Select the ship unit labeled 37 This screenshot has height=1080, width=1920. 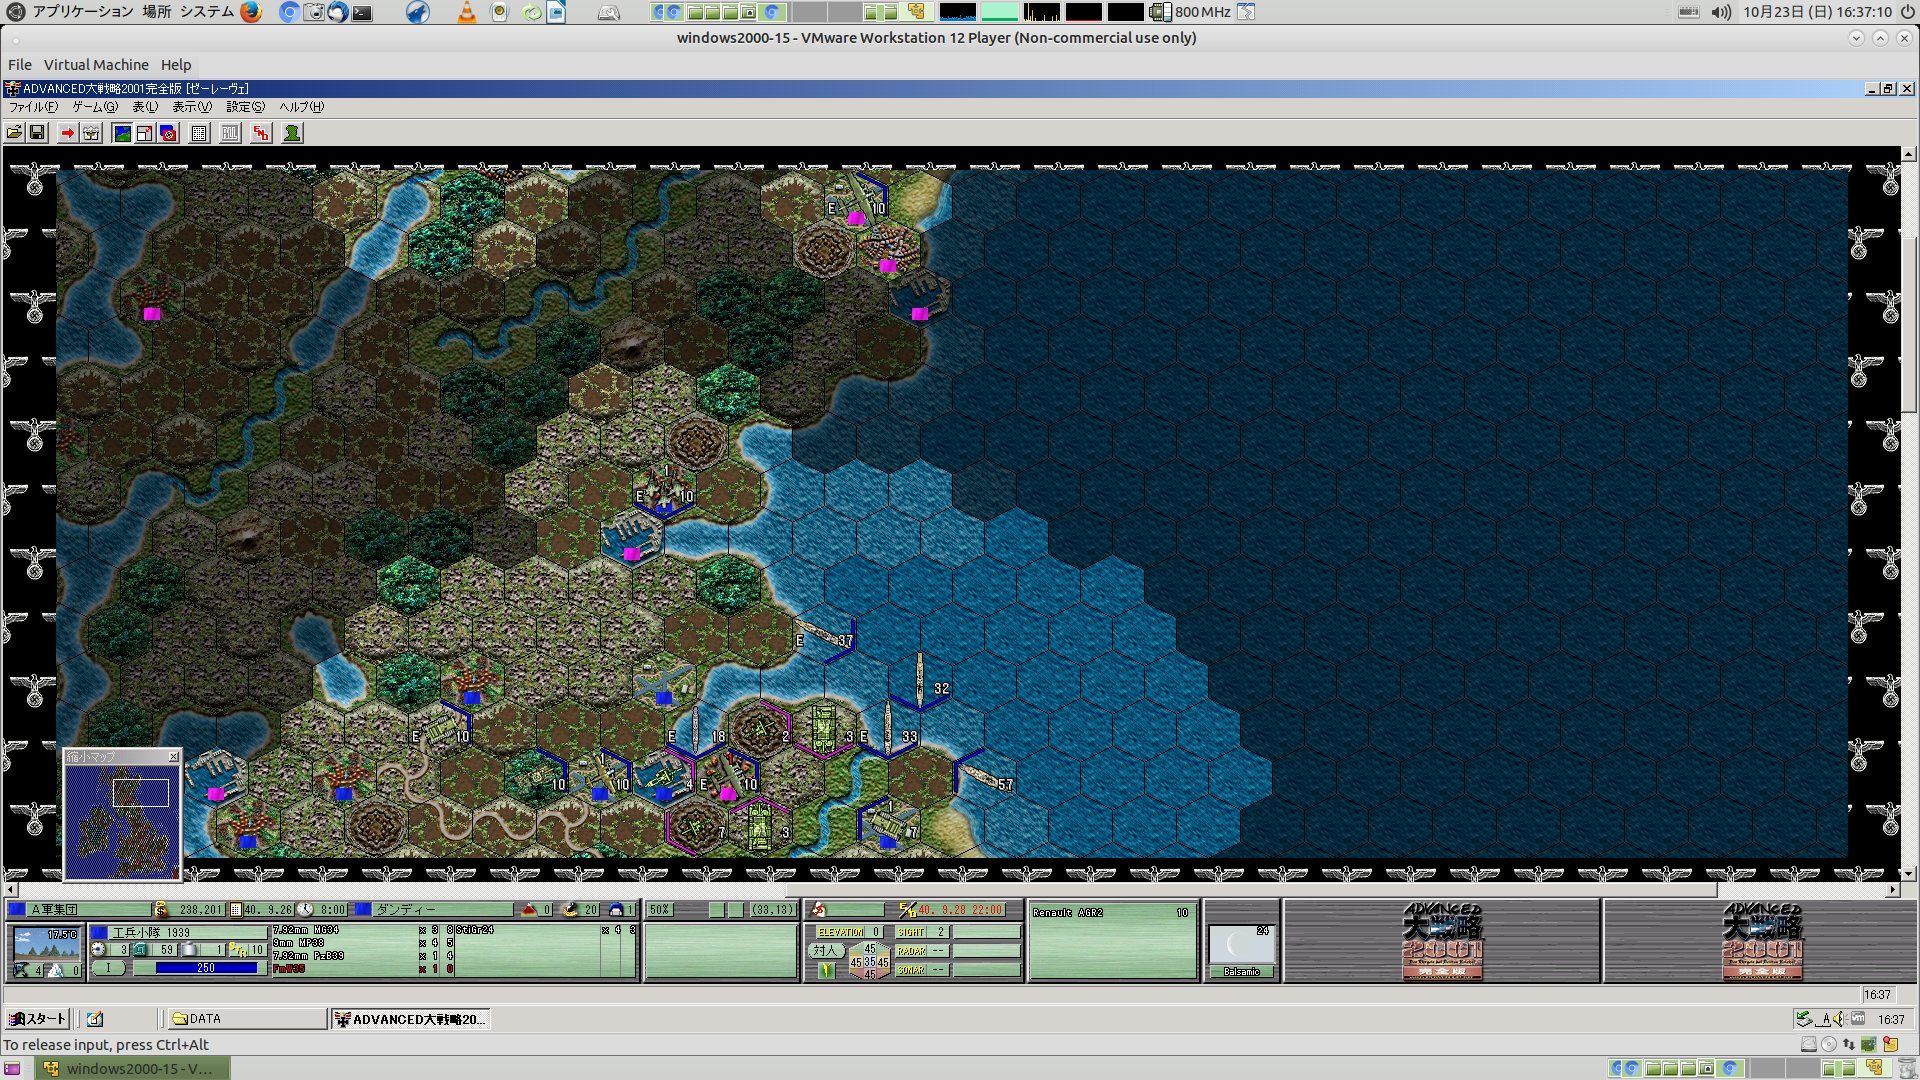click(822, 636)
